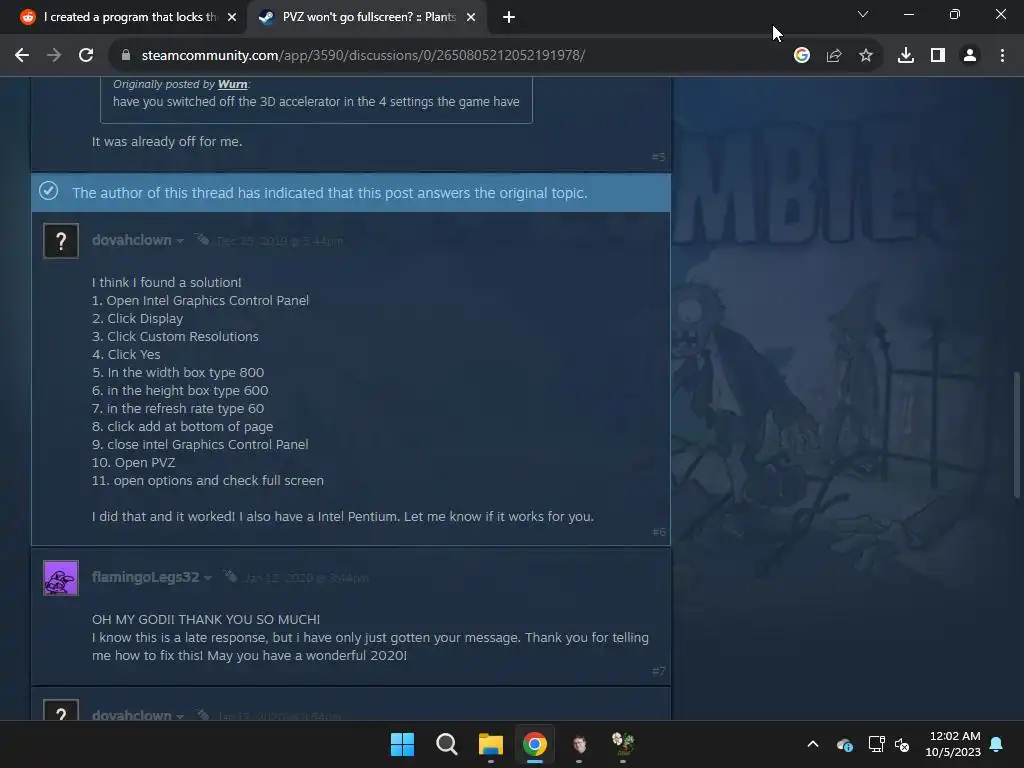Open face icon app in taskbar

(x=579, y=744)
